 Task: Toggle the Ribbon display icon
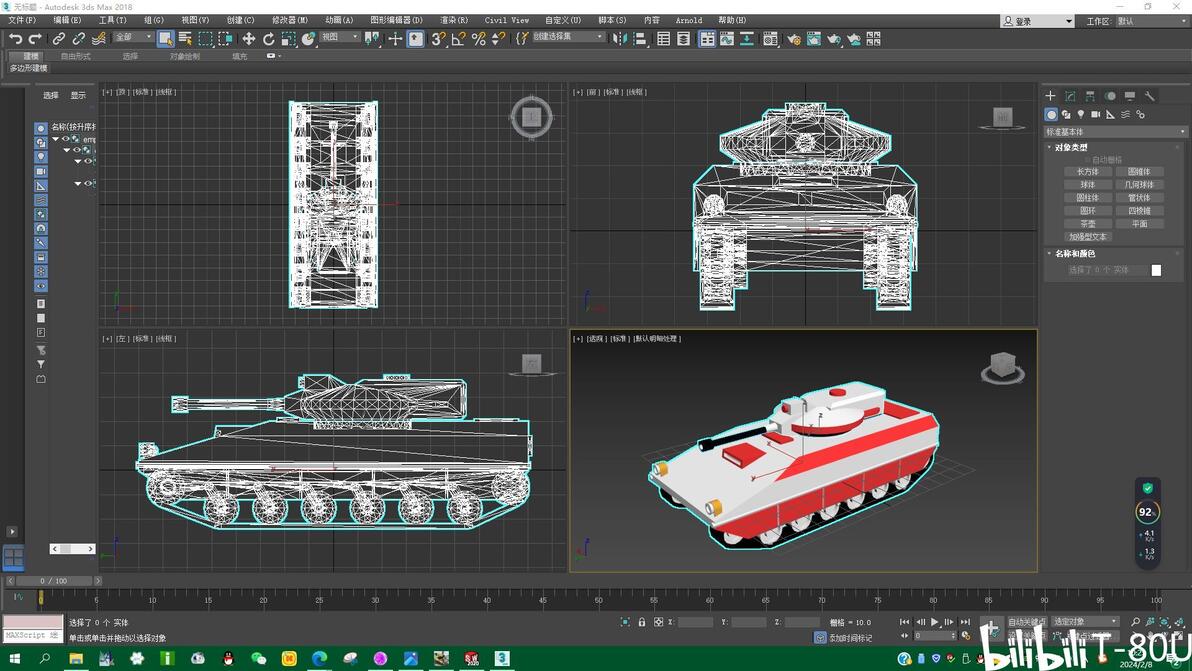[707, 39]
